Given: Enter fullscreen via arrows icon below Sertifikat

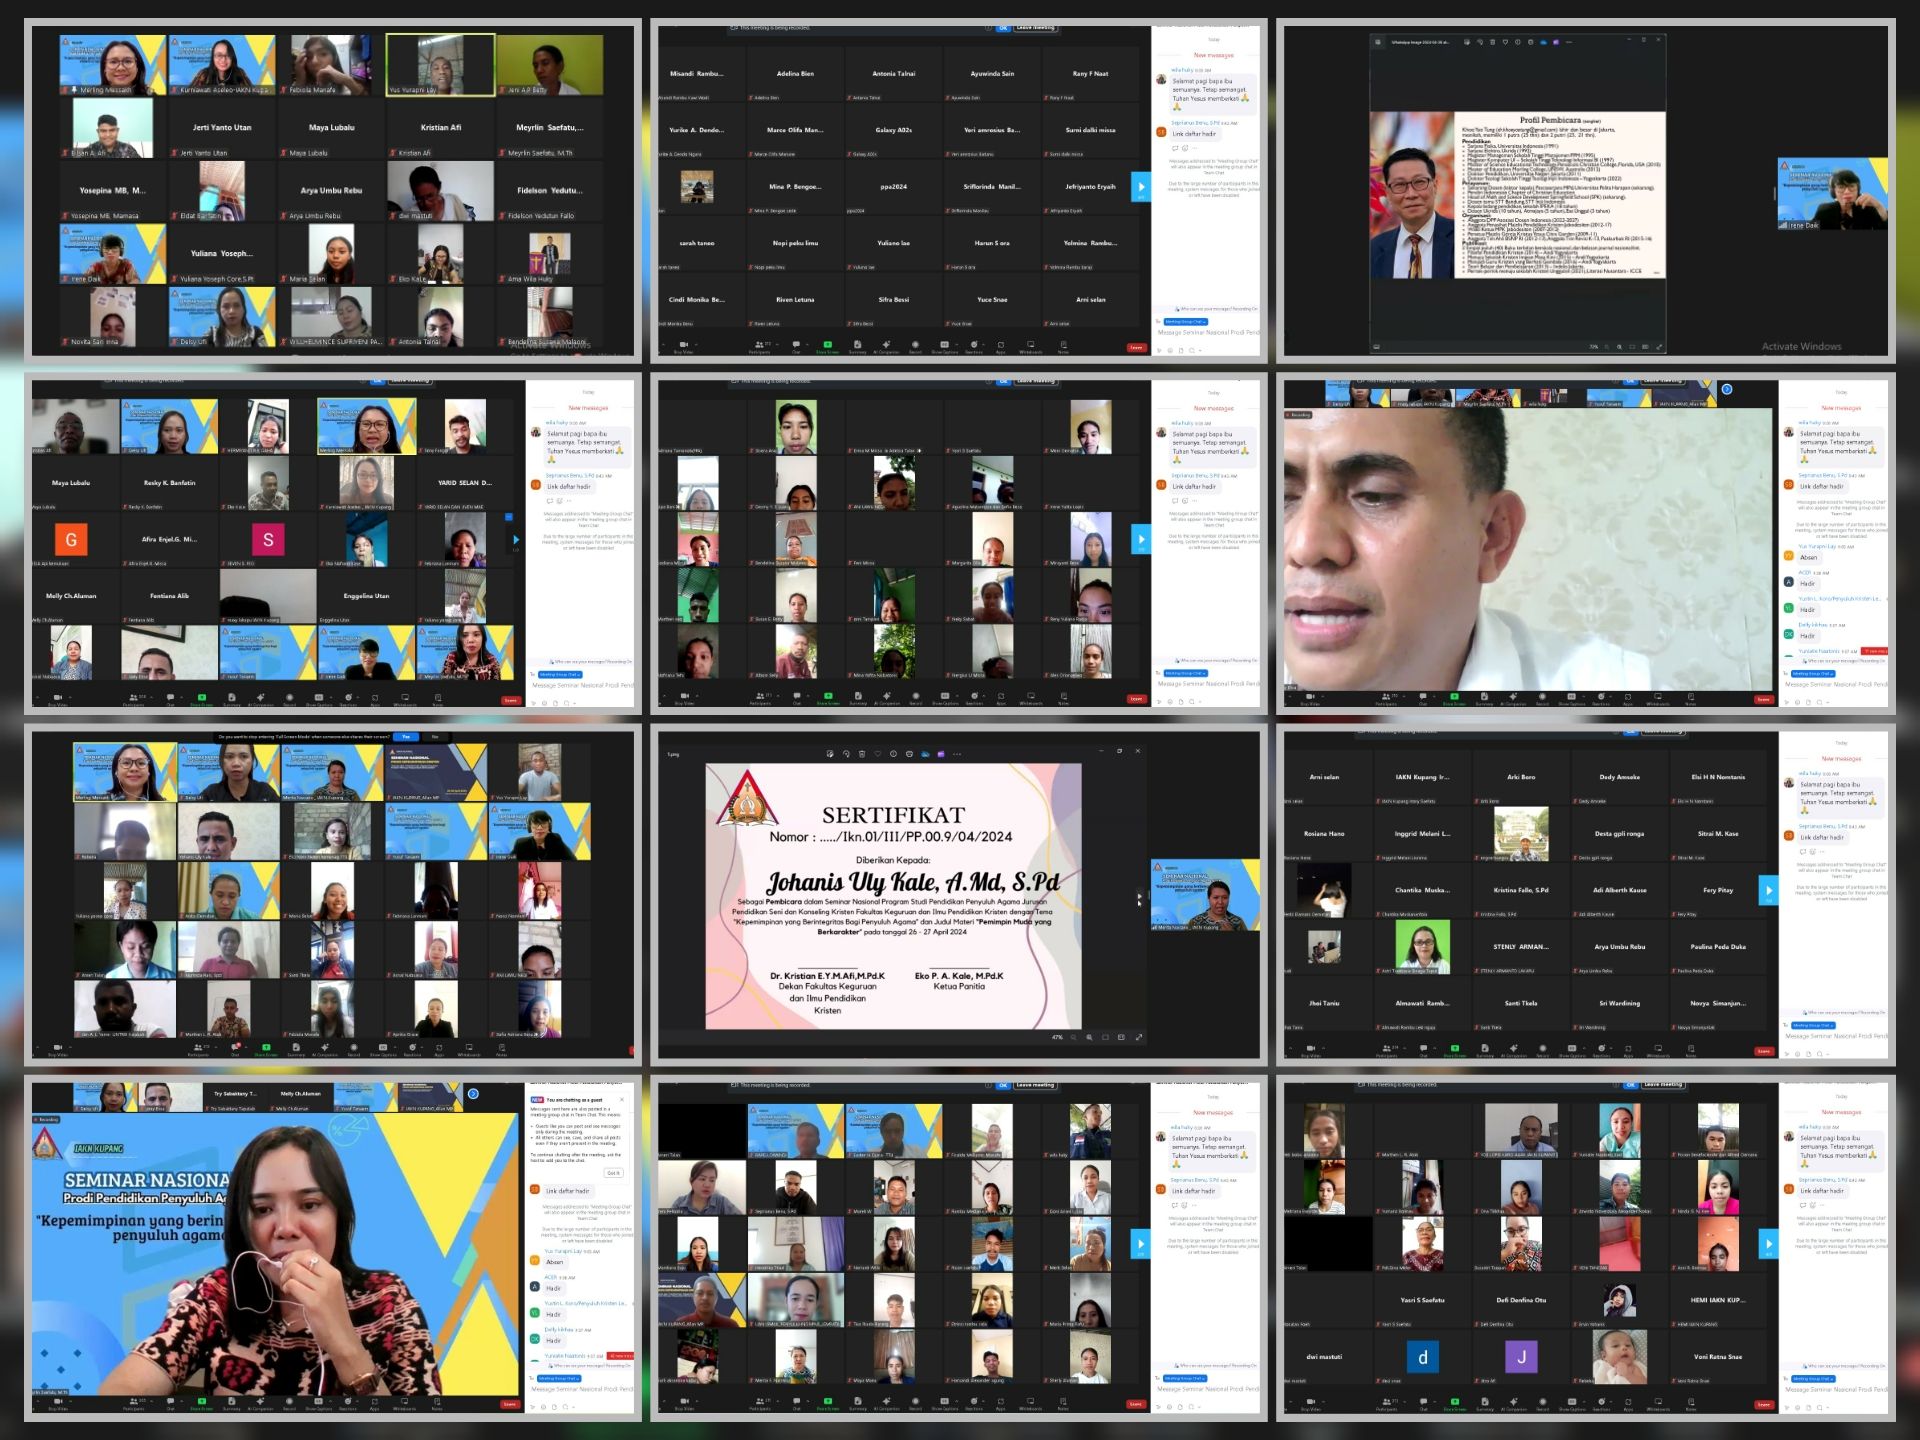Looking at the screenshot, I should [1138, 1037].
